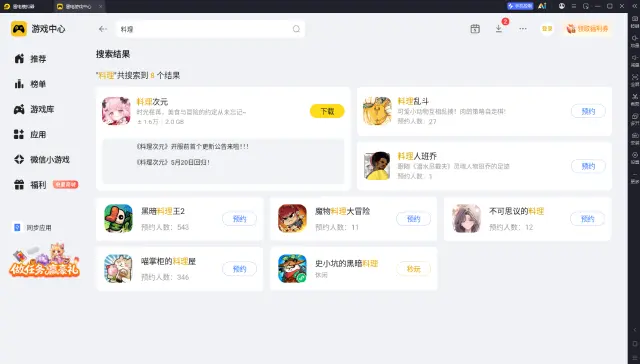This screenshot has height=364, width=640.
Task: Click the 游戏中心 gamepad logo
Action: pos(19,29)
